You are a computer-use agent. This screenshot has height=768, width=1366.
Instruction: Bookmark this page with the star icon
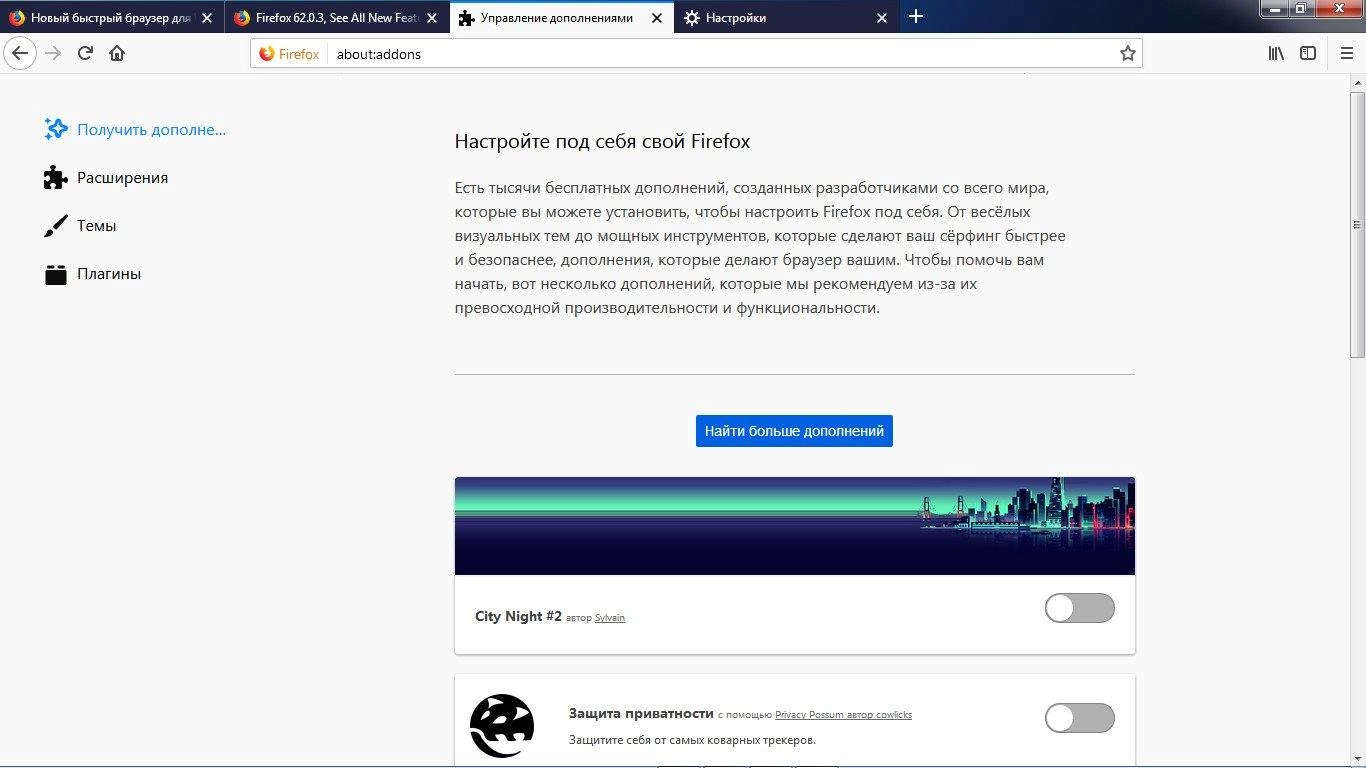click(x=1128, y=54)
